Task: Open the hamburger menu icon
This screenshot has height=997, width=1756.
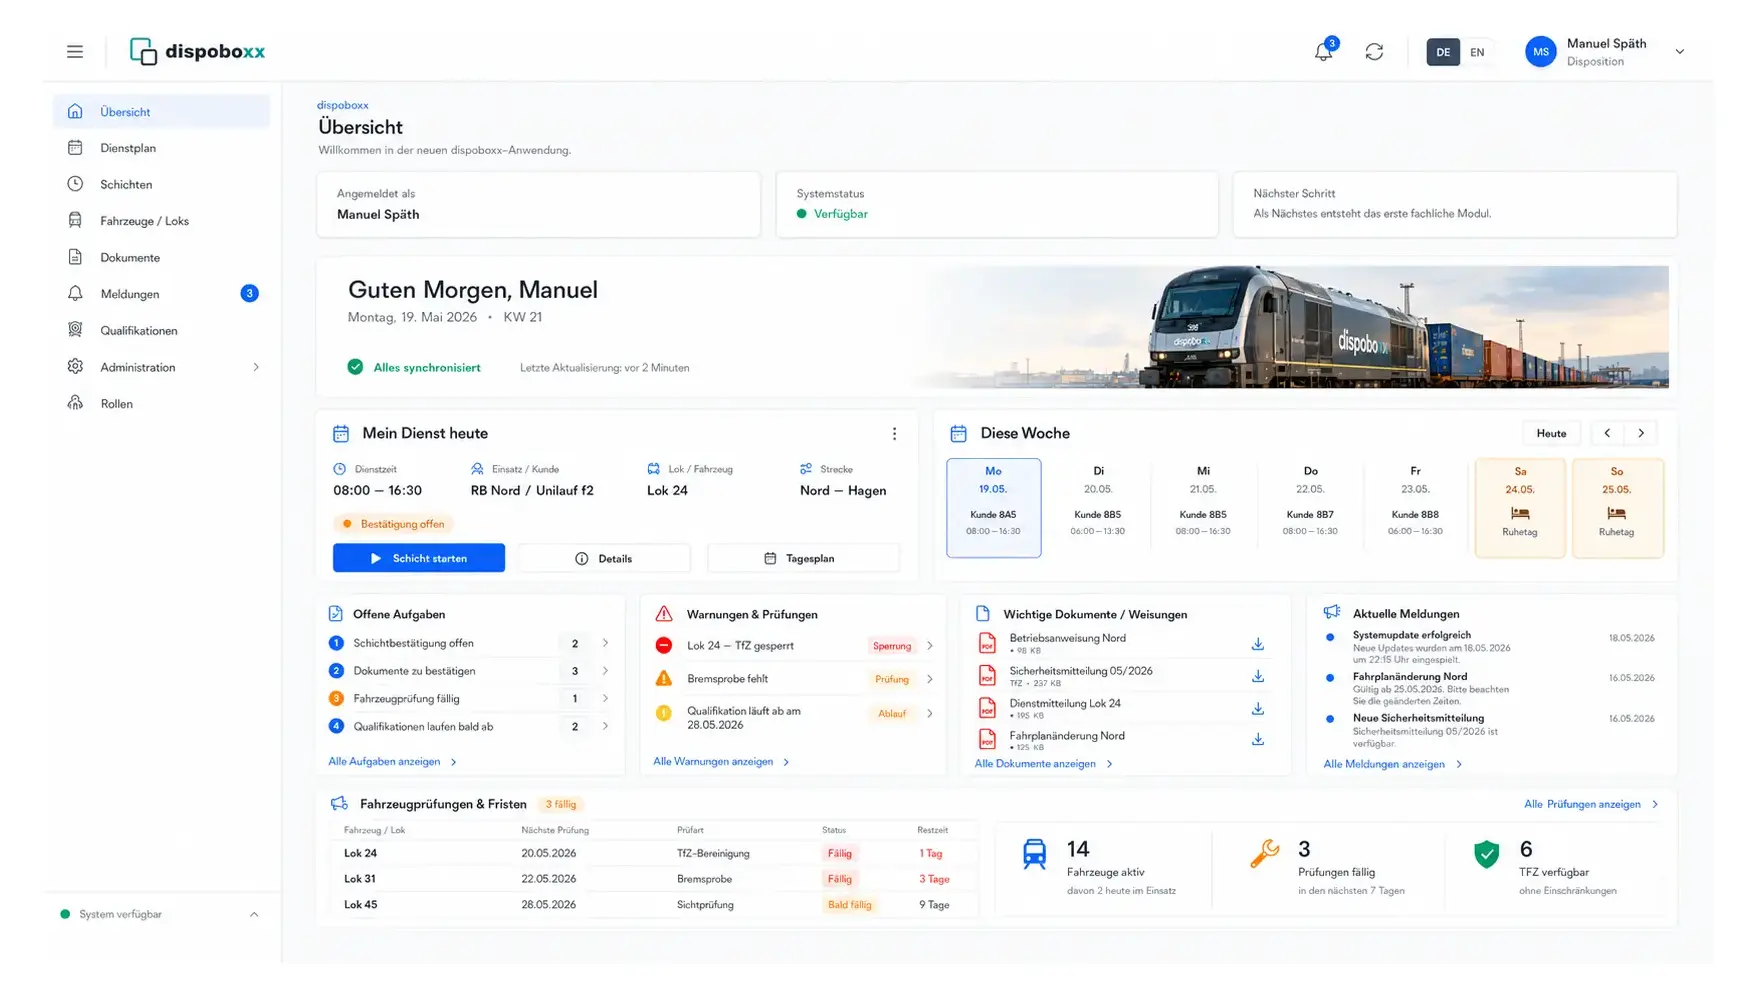Action: 75,51
